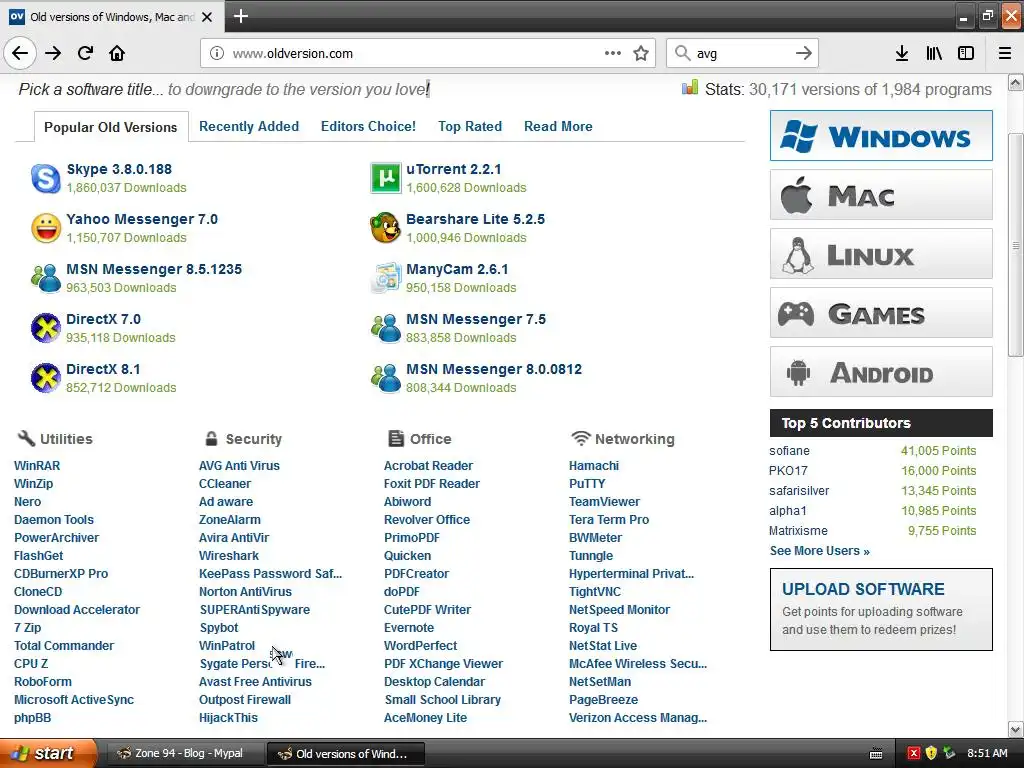This screenshot has height=768, width=1024.
Task: Open the Evernote link
Action: coord(409,628)
